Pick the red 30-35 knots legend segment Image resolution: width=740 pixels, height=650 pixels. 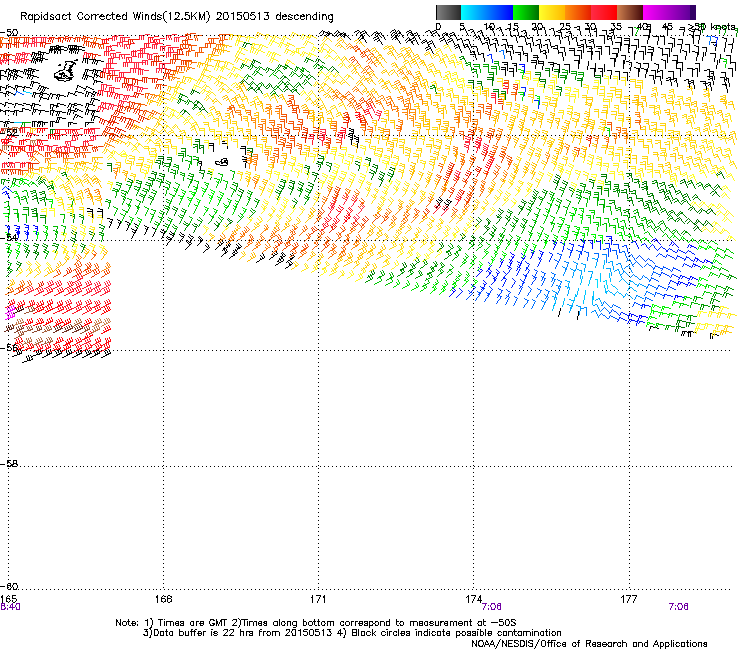click(x=604, y=12)
